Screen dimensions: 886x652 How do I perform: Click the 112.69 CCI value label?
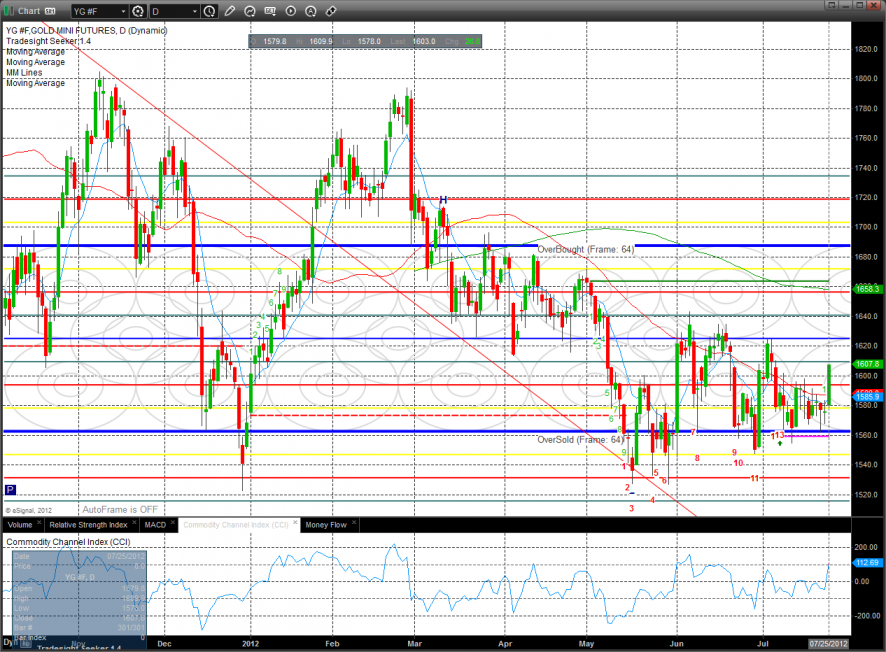[x=866, y=563]
